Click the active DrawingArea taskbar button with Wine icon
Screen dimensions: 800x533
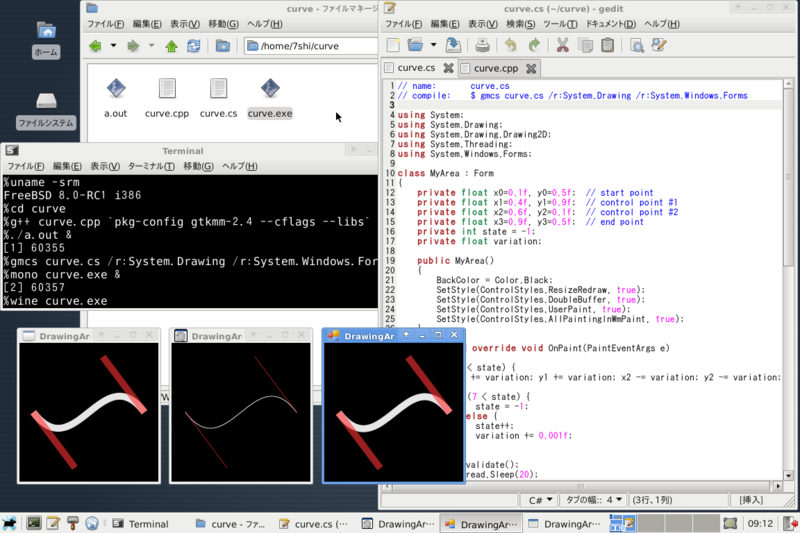pyautogui.click(x=481, y=524)
